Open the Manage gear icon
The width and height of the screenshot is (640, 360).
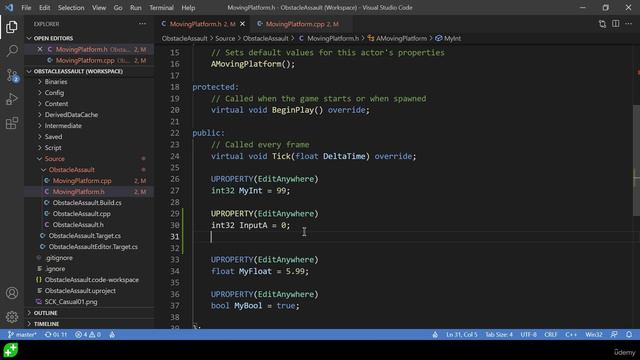(12, 317)
